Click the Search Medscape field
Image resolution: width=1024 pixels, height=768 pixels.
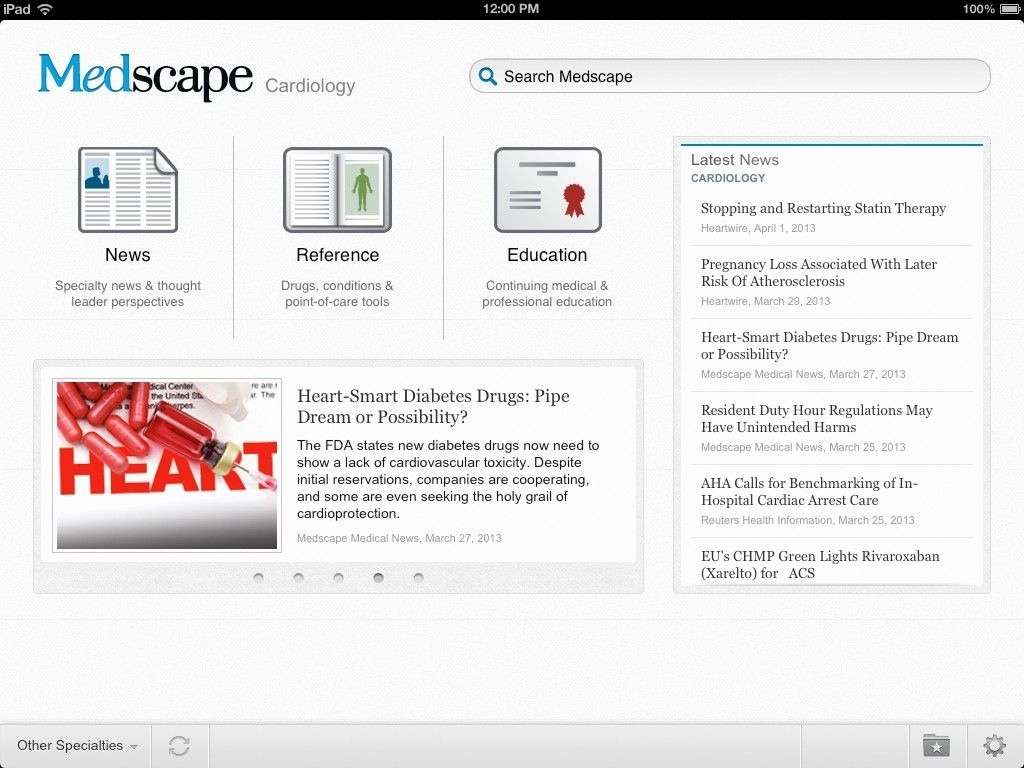click(729, 76)
